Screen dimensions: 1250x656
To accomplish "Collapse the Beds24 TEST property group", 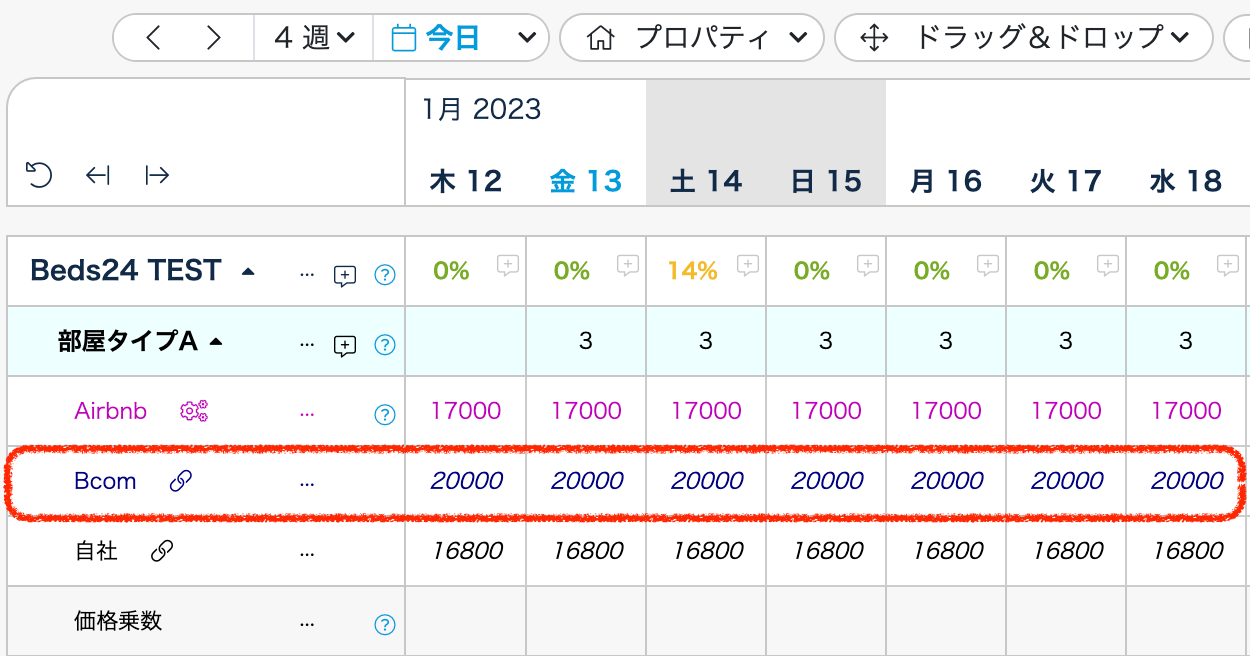I will tap(248, 272).
